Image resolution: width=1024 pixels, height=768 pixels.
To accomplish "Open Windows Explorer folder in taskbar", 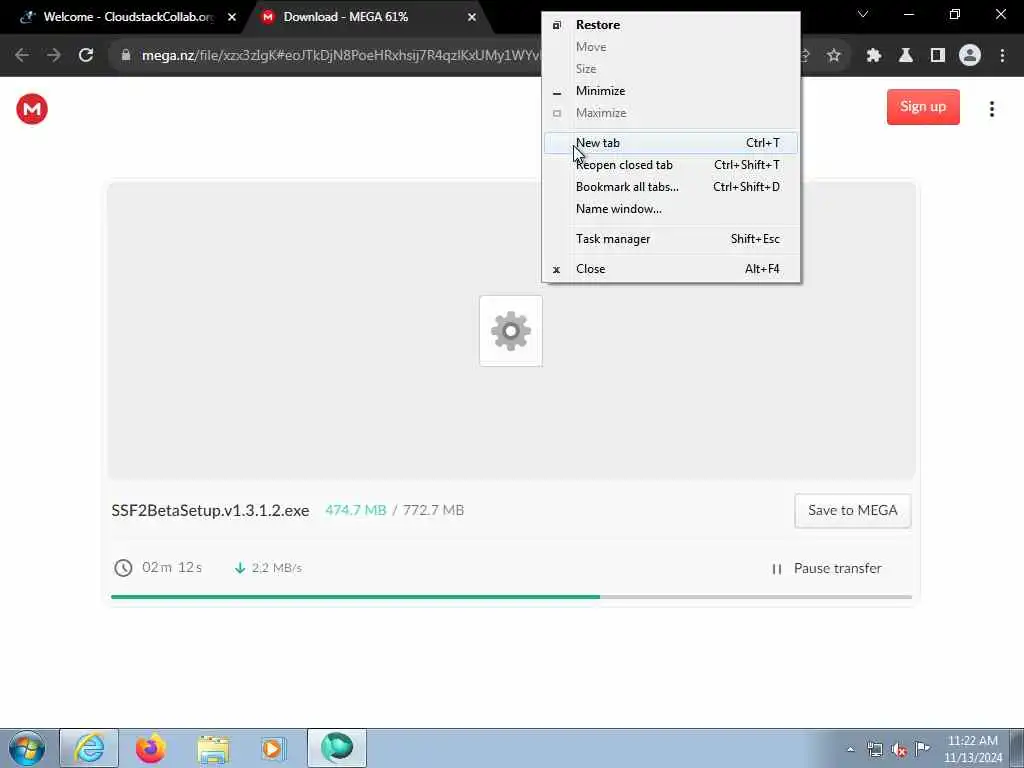I will [x=213, y=748].
